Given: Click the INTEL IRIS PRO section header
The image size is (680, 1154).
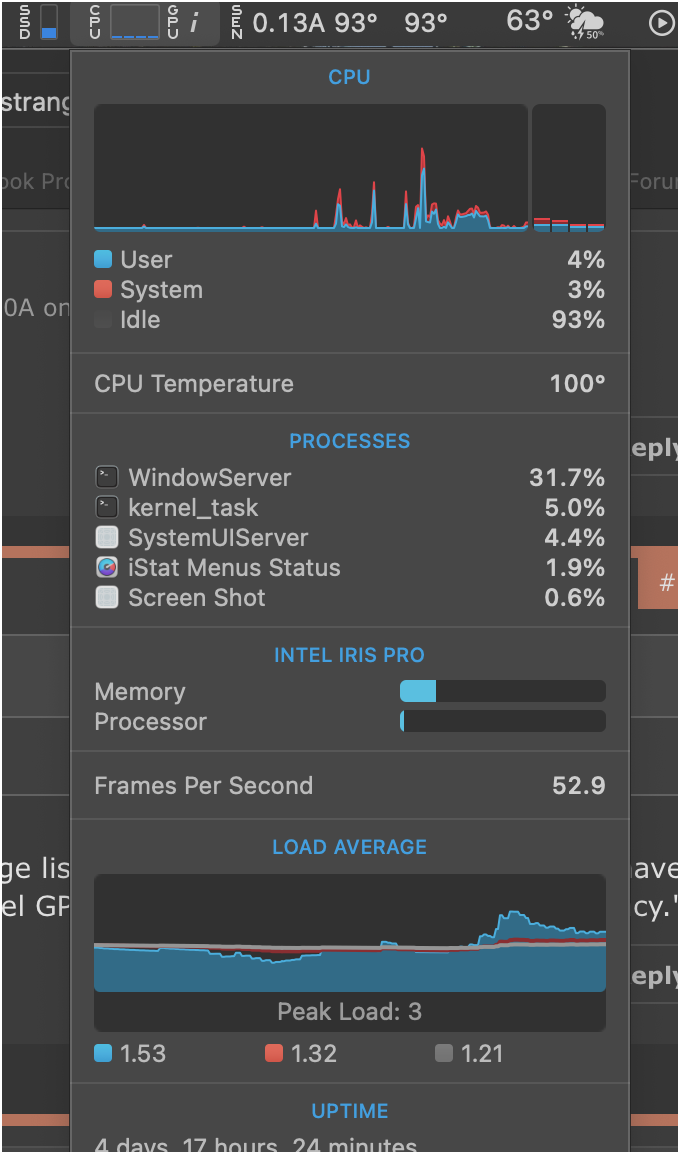Looking at the screenshot, I should point(349,655).
